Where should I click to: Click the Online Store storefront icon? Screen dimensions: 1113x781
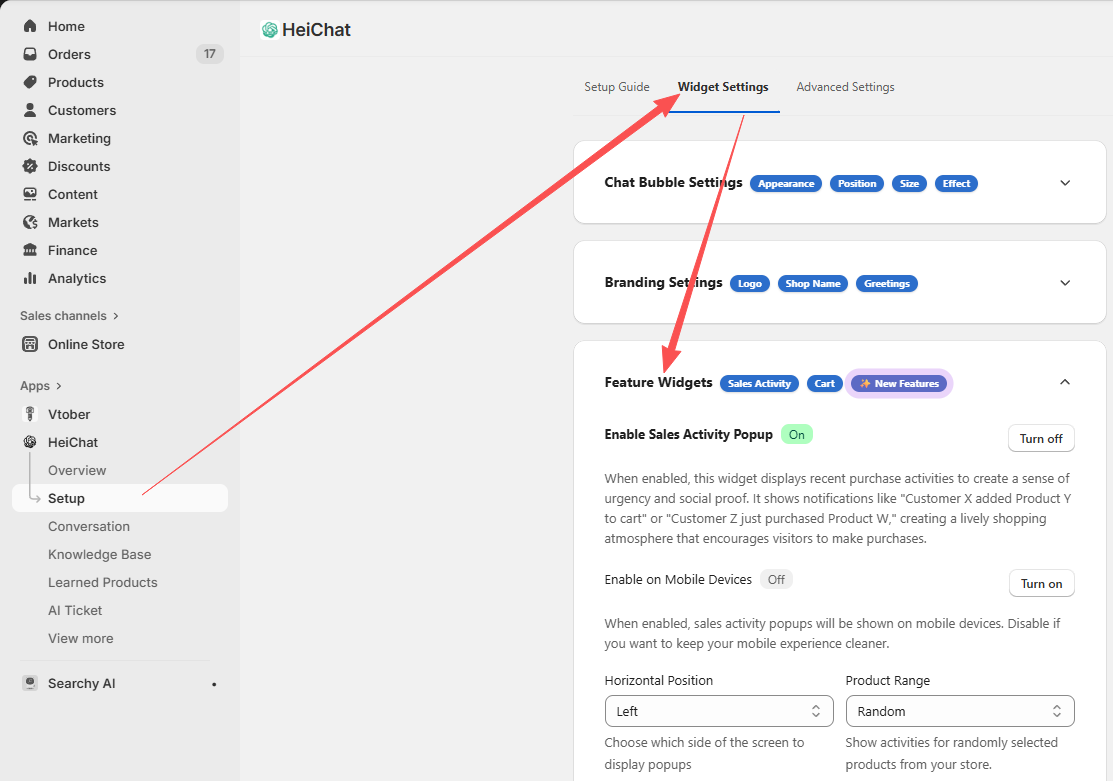pyautogui.click(x=30, y=344)
